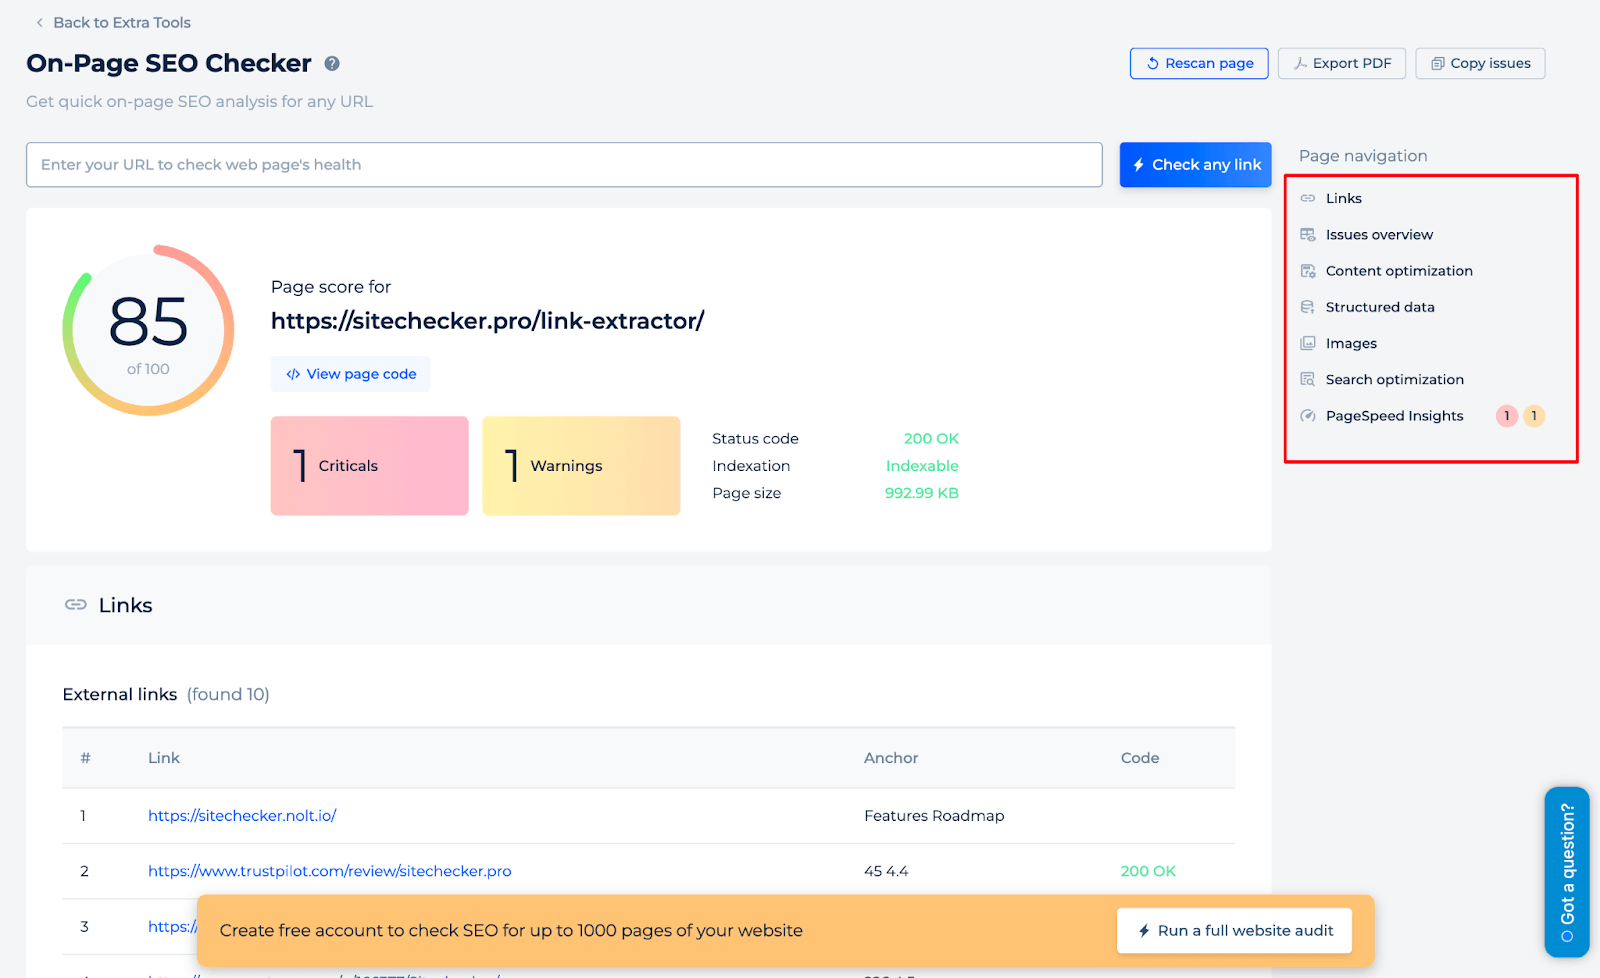Click the External links heading
1600x978 pixels.
click(x=120, y=694)
